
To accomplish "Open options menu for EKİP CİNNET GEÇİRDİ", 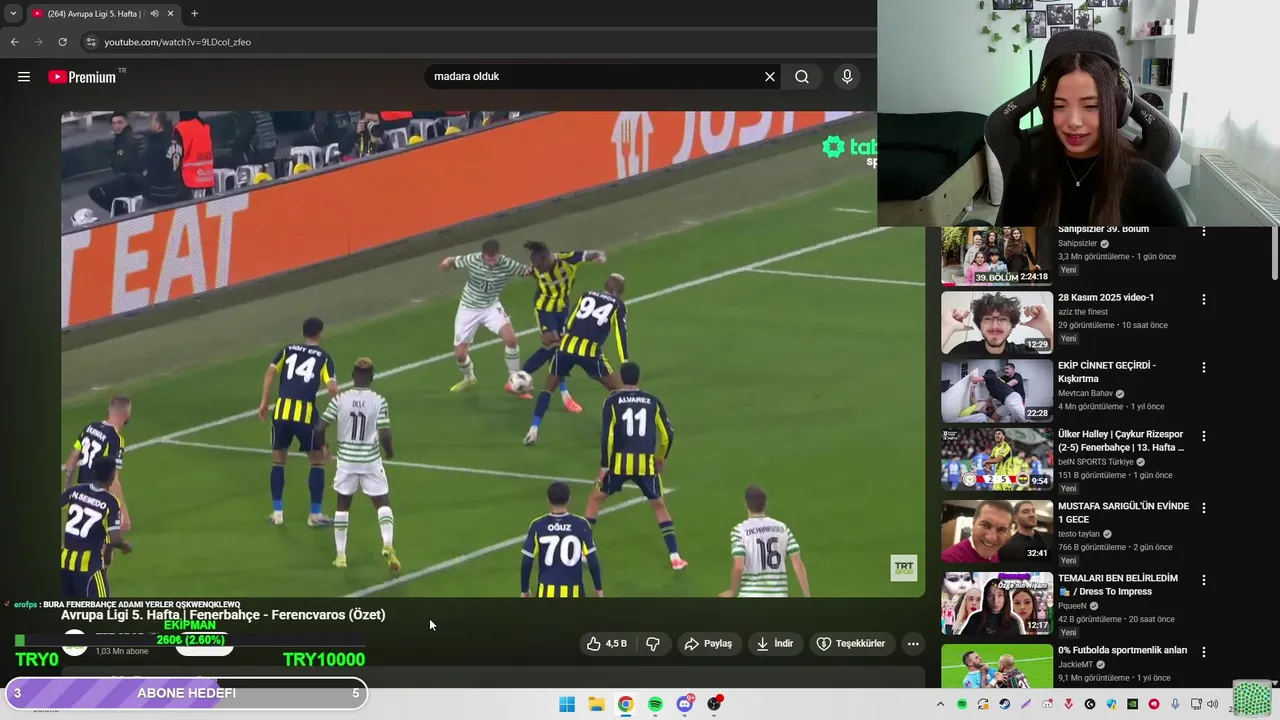I will tap(1204, 367).
